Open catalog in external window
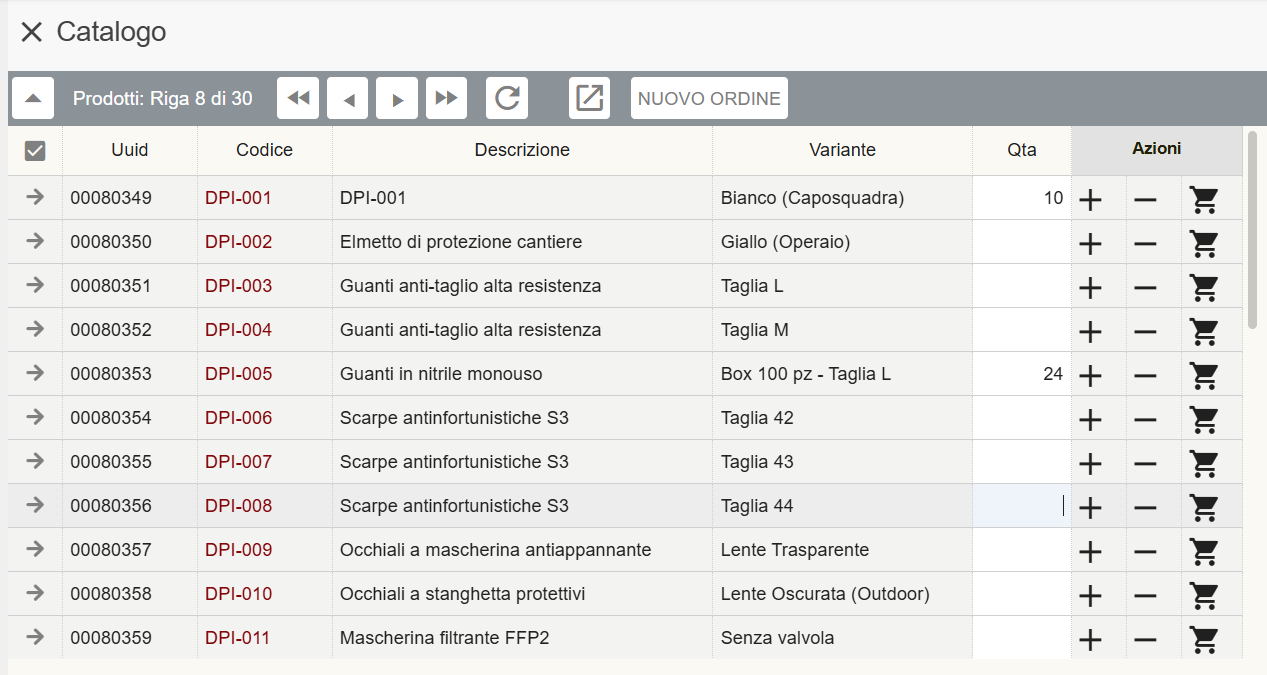The image size is (1267, 675). point(590,99)
